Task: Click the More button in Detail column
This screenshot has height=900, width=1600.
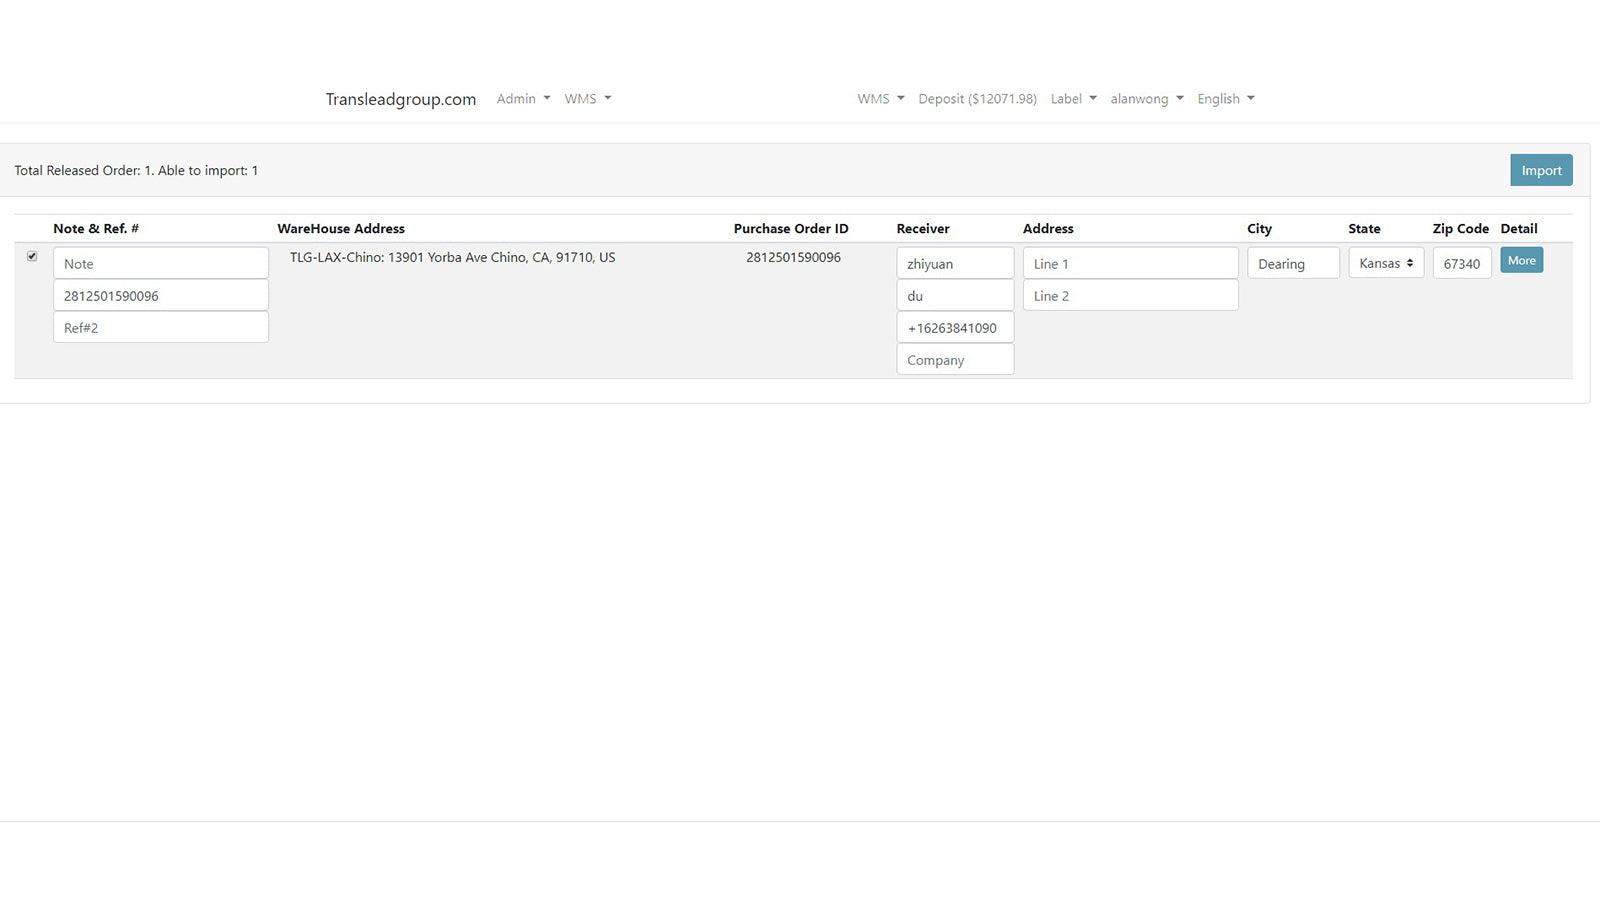Action: 1521,260
